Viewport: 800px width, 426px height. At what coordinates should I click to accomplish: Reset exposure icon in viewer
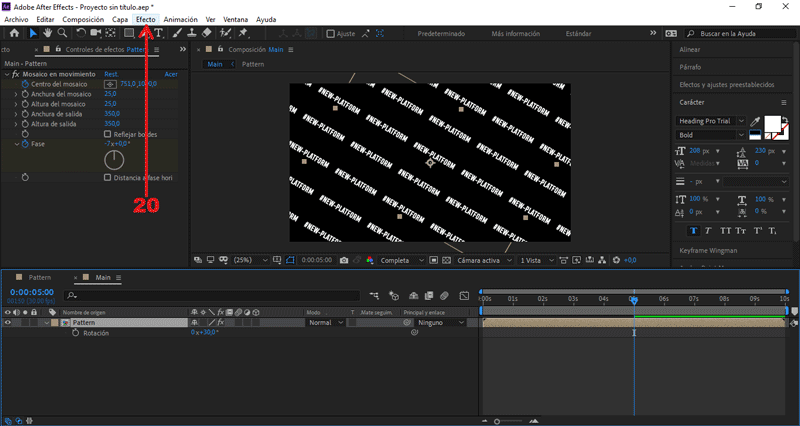pyautogui.click(x=616, y=260)
